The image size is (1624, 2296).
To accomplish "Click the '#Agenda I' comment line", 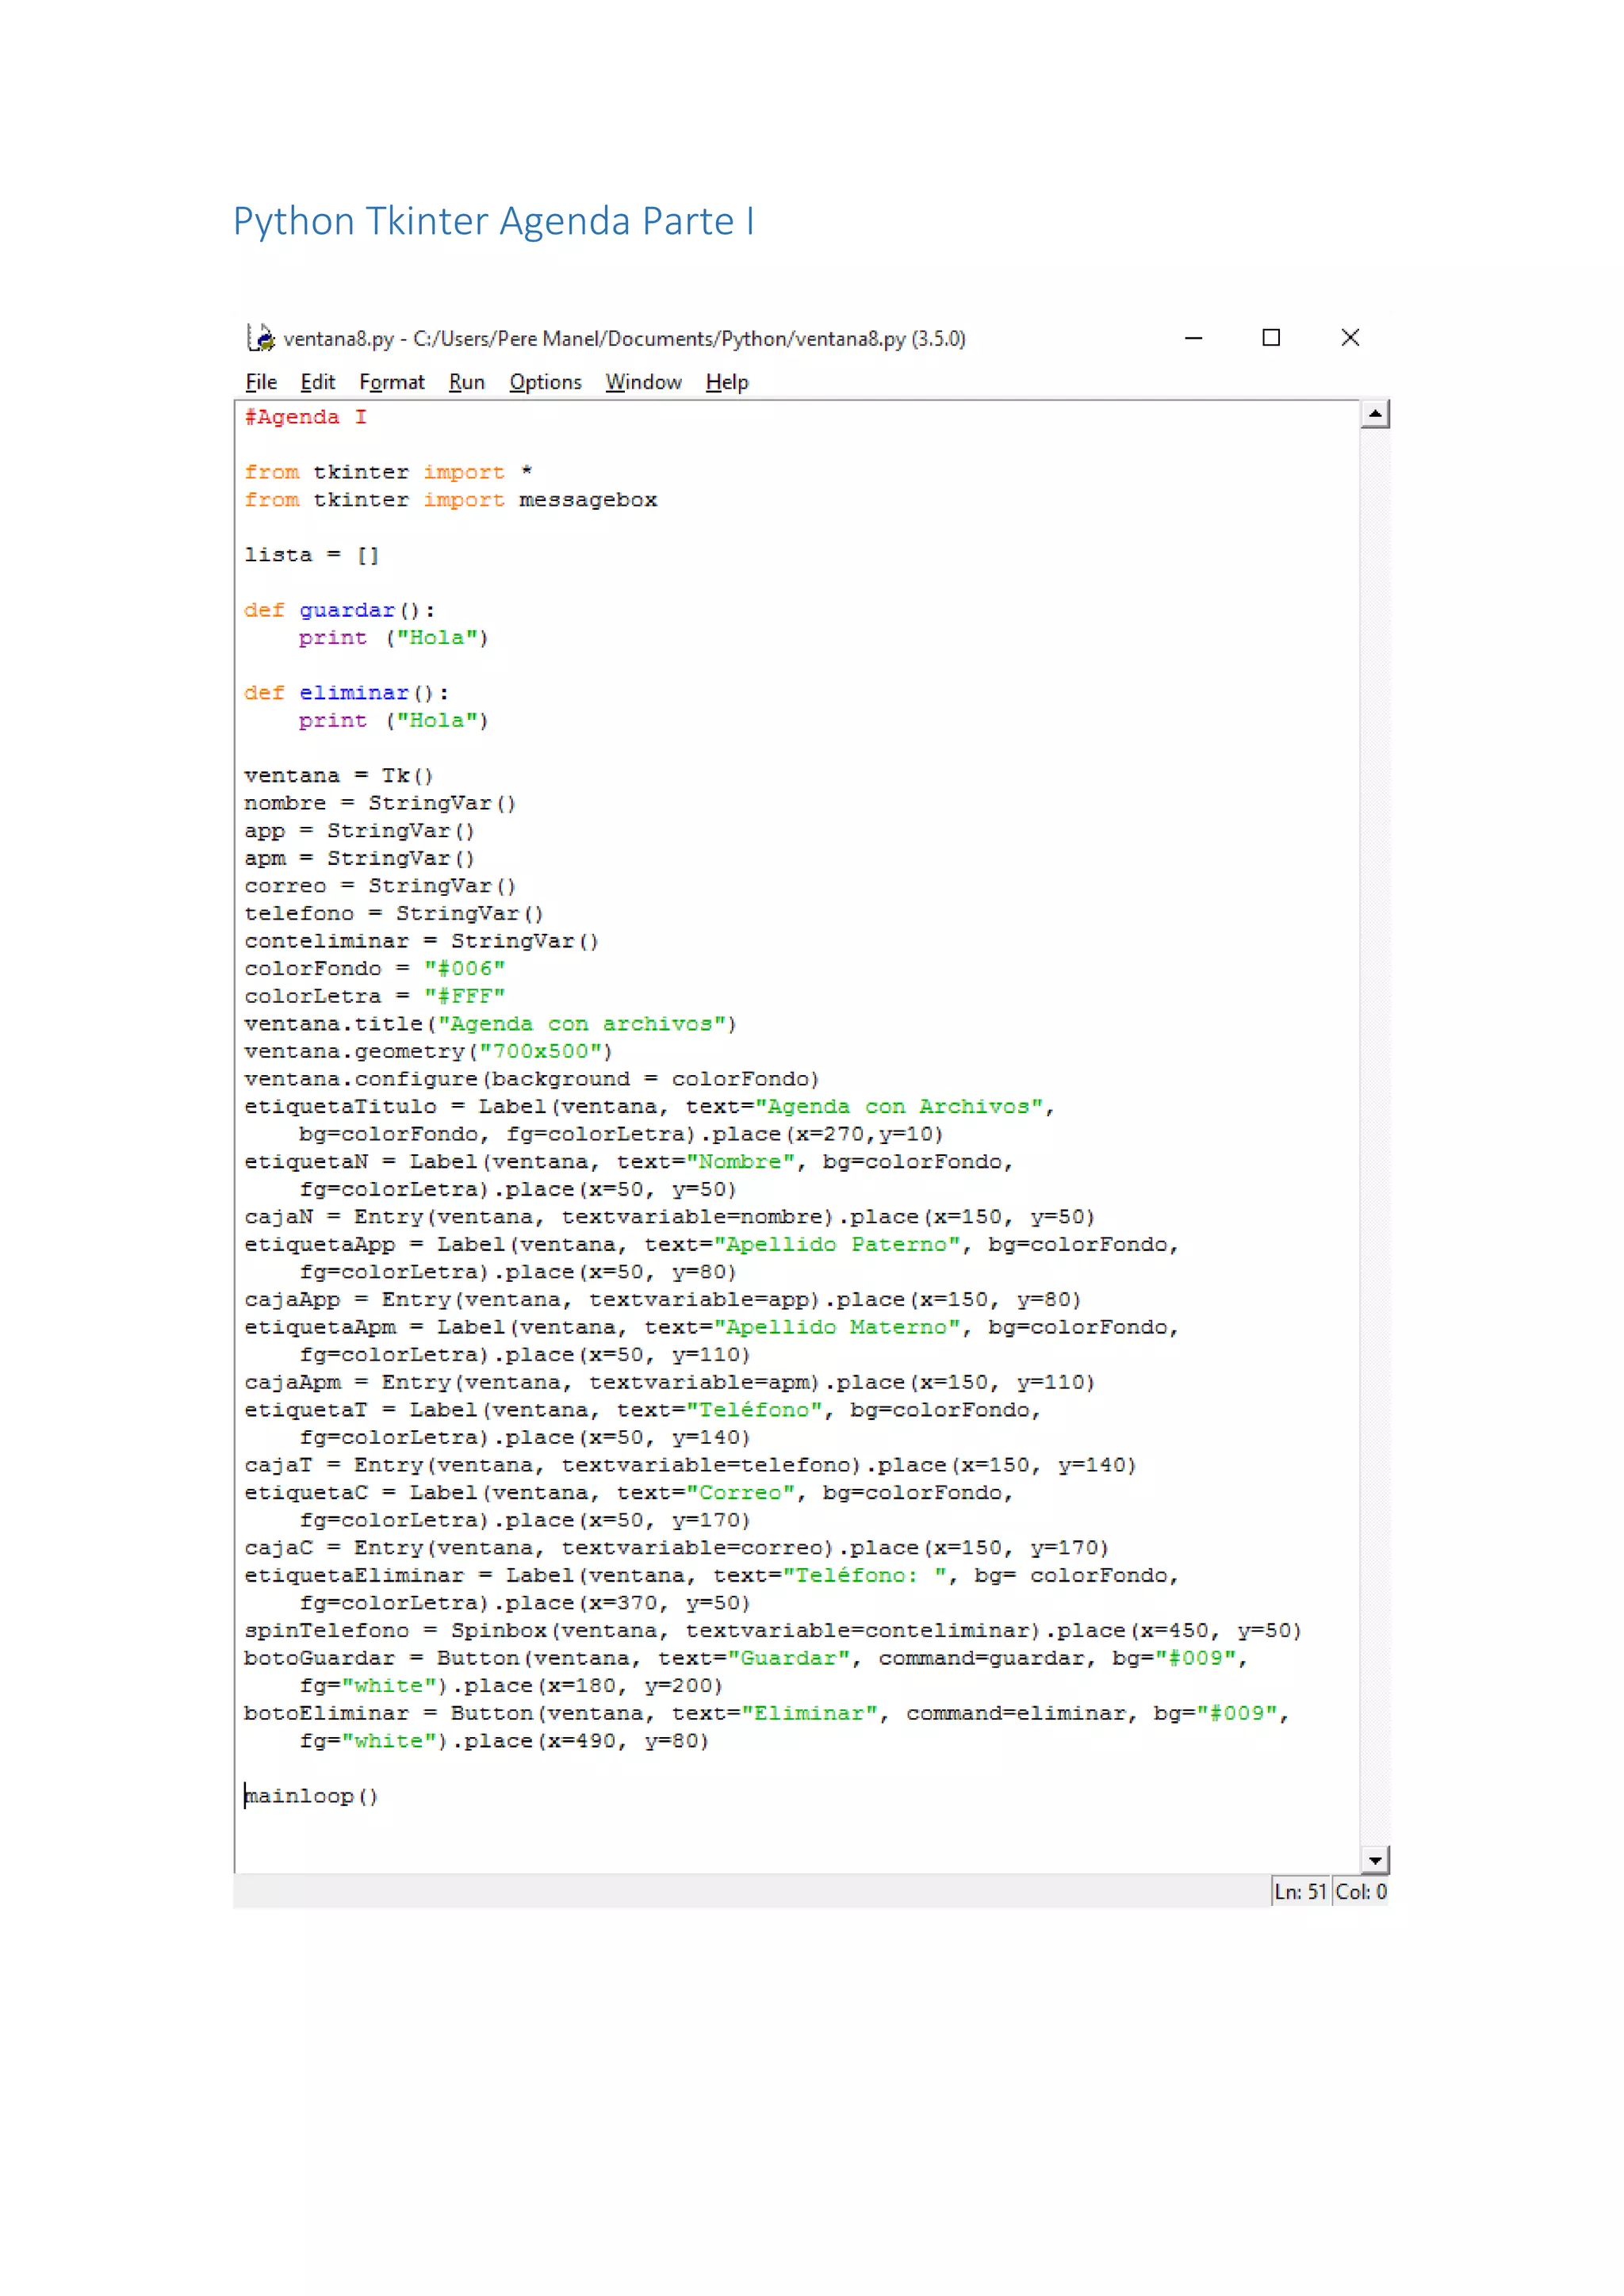I will [306, 417].
